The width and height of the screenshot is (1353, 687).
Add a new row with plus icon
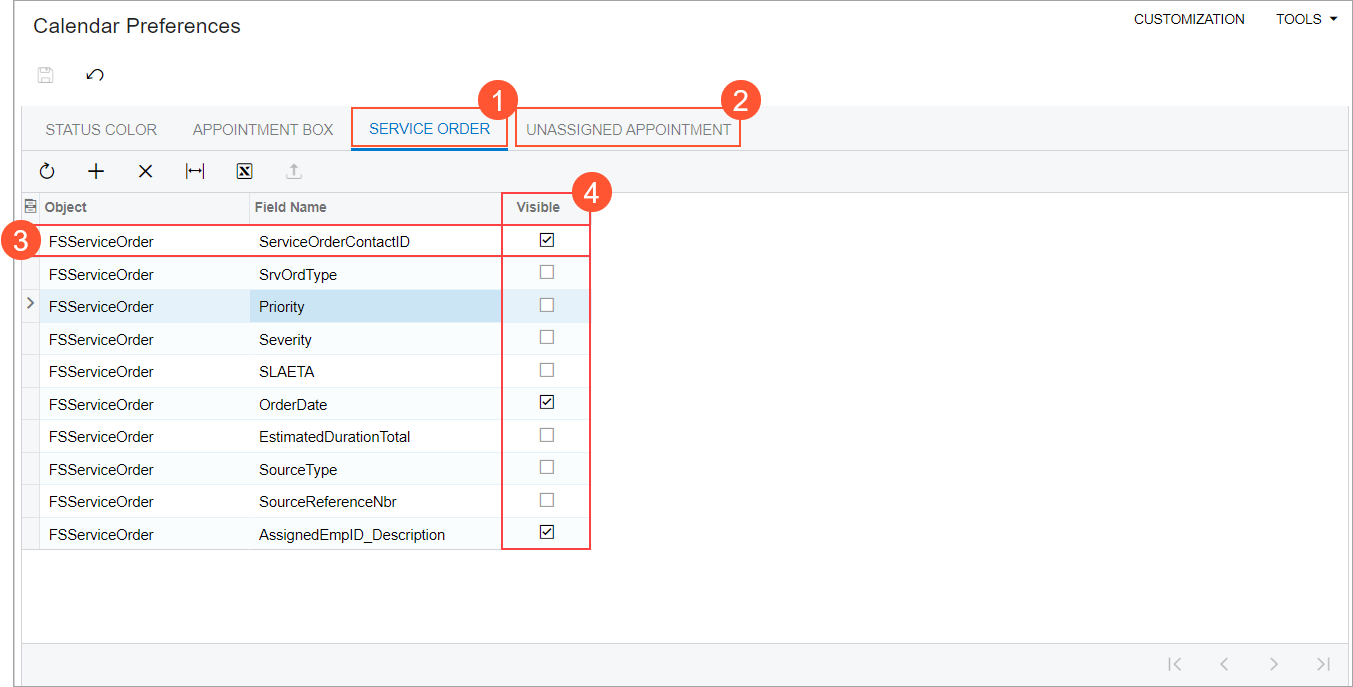(x=96, y=171)
